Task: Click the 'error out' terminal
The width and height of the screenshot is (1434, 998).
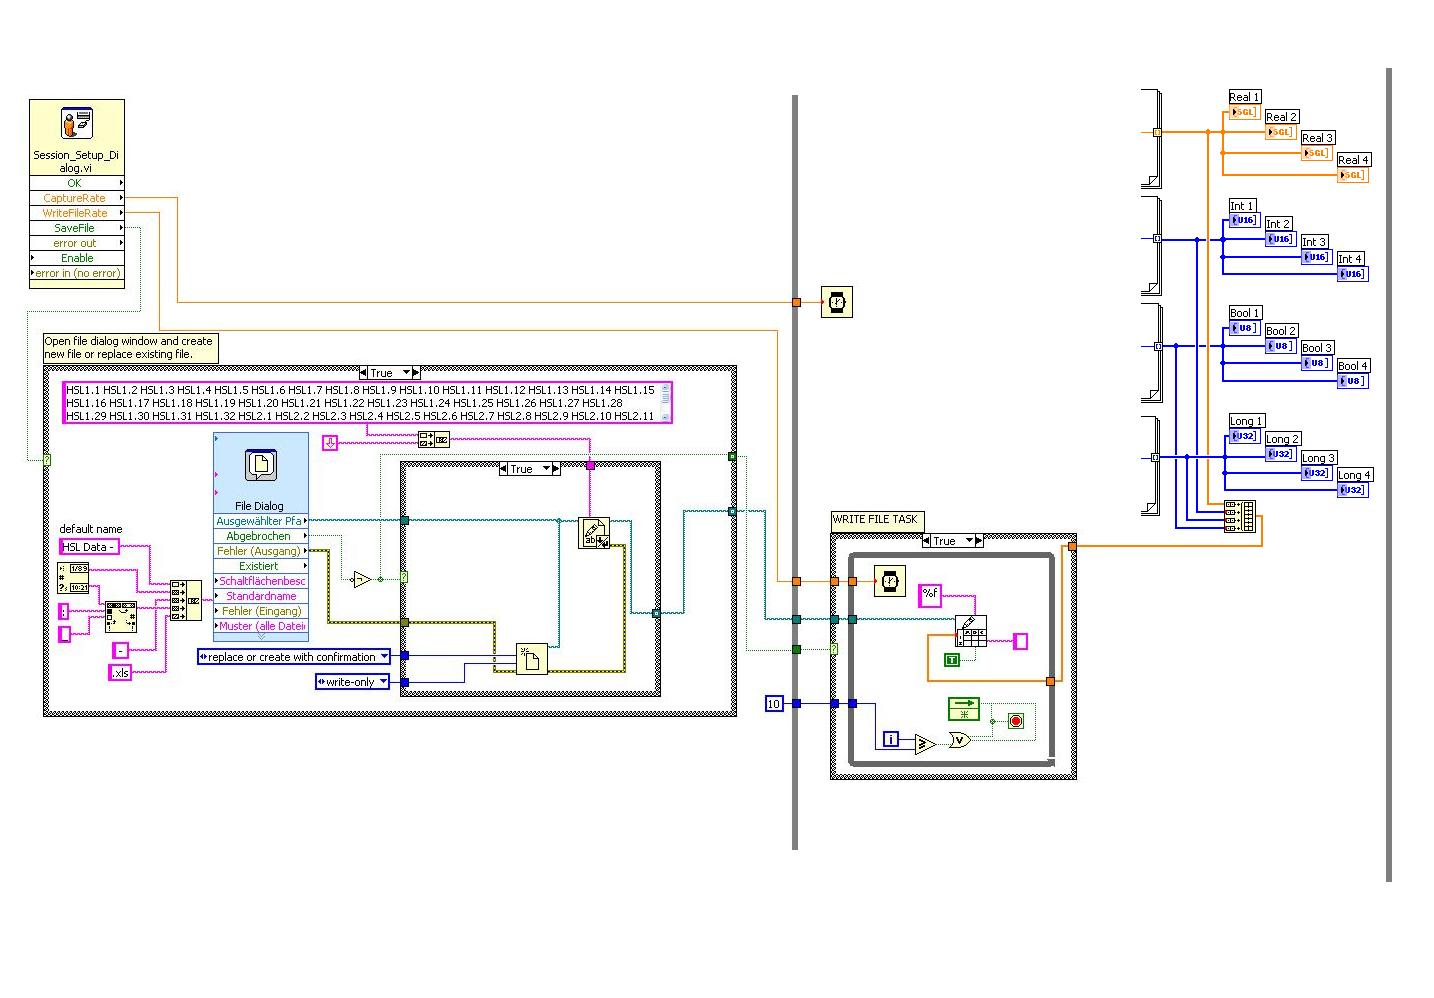Action: (77, 243)
